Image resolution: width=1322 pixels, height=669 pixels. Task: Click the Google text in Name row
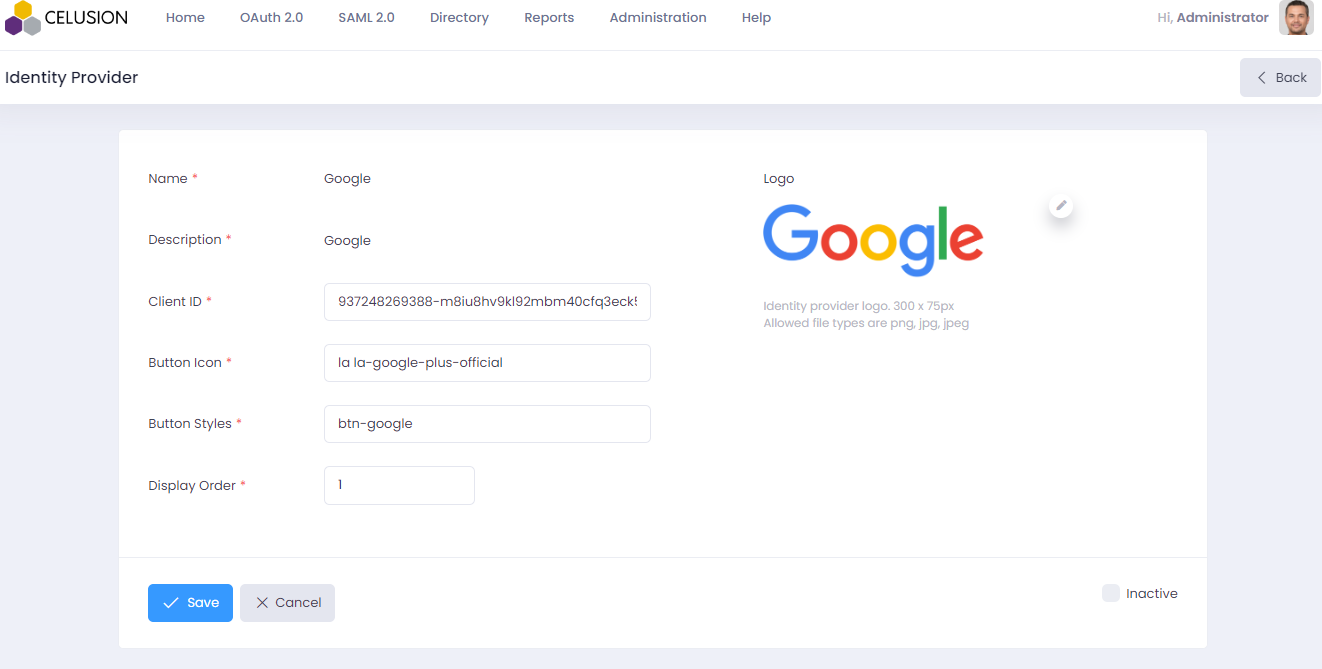click(347, 179)
